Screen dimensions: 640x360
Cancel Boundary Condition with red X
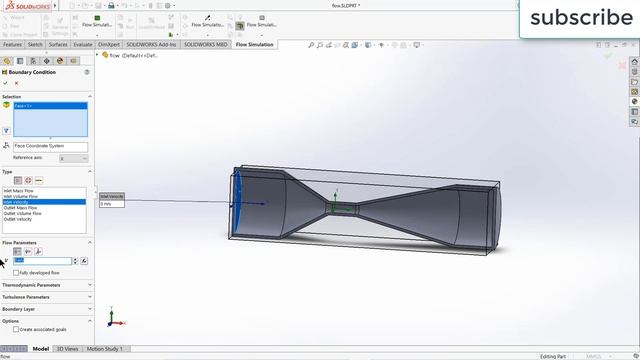16,83
